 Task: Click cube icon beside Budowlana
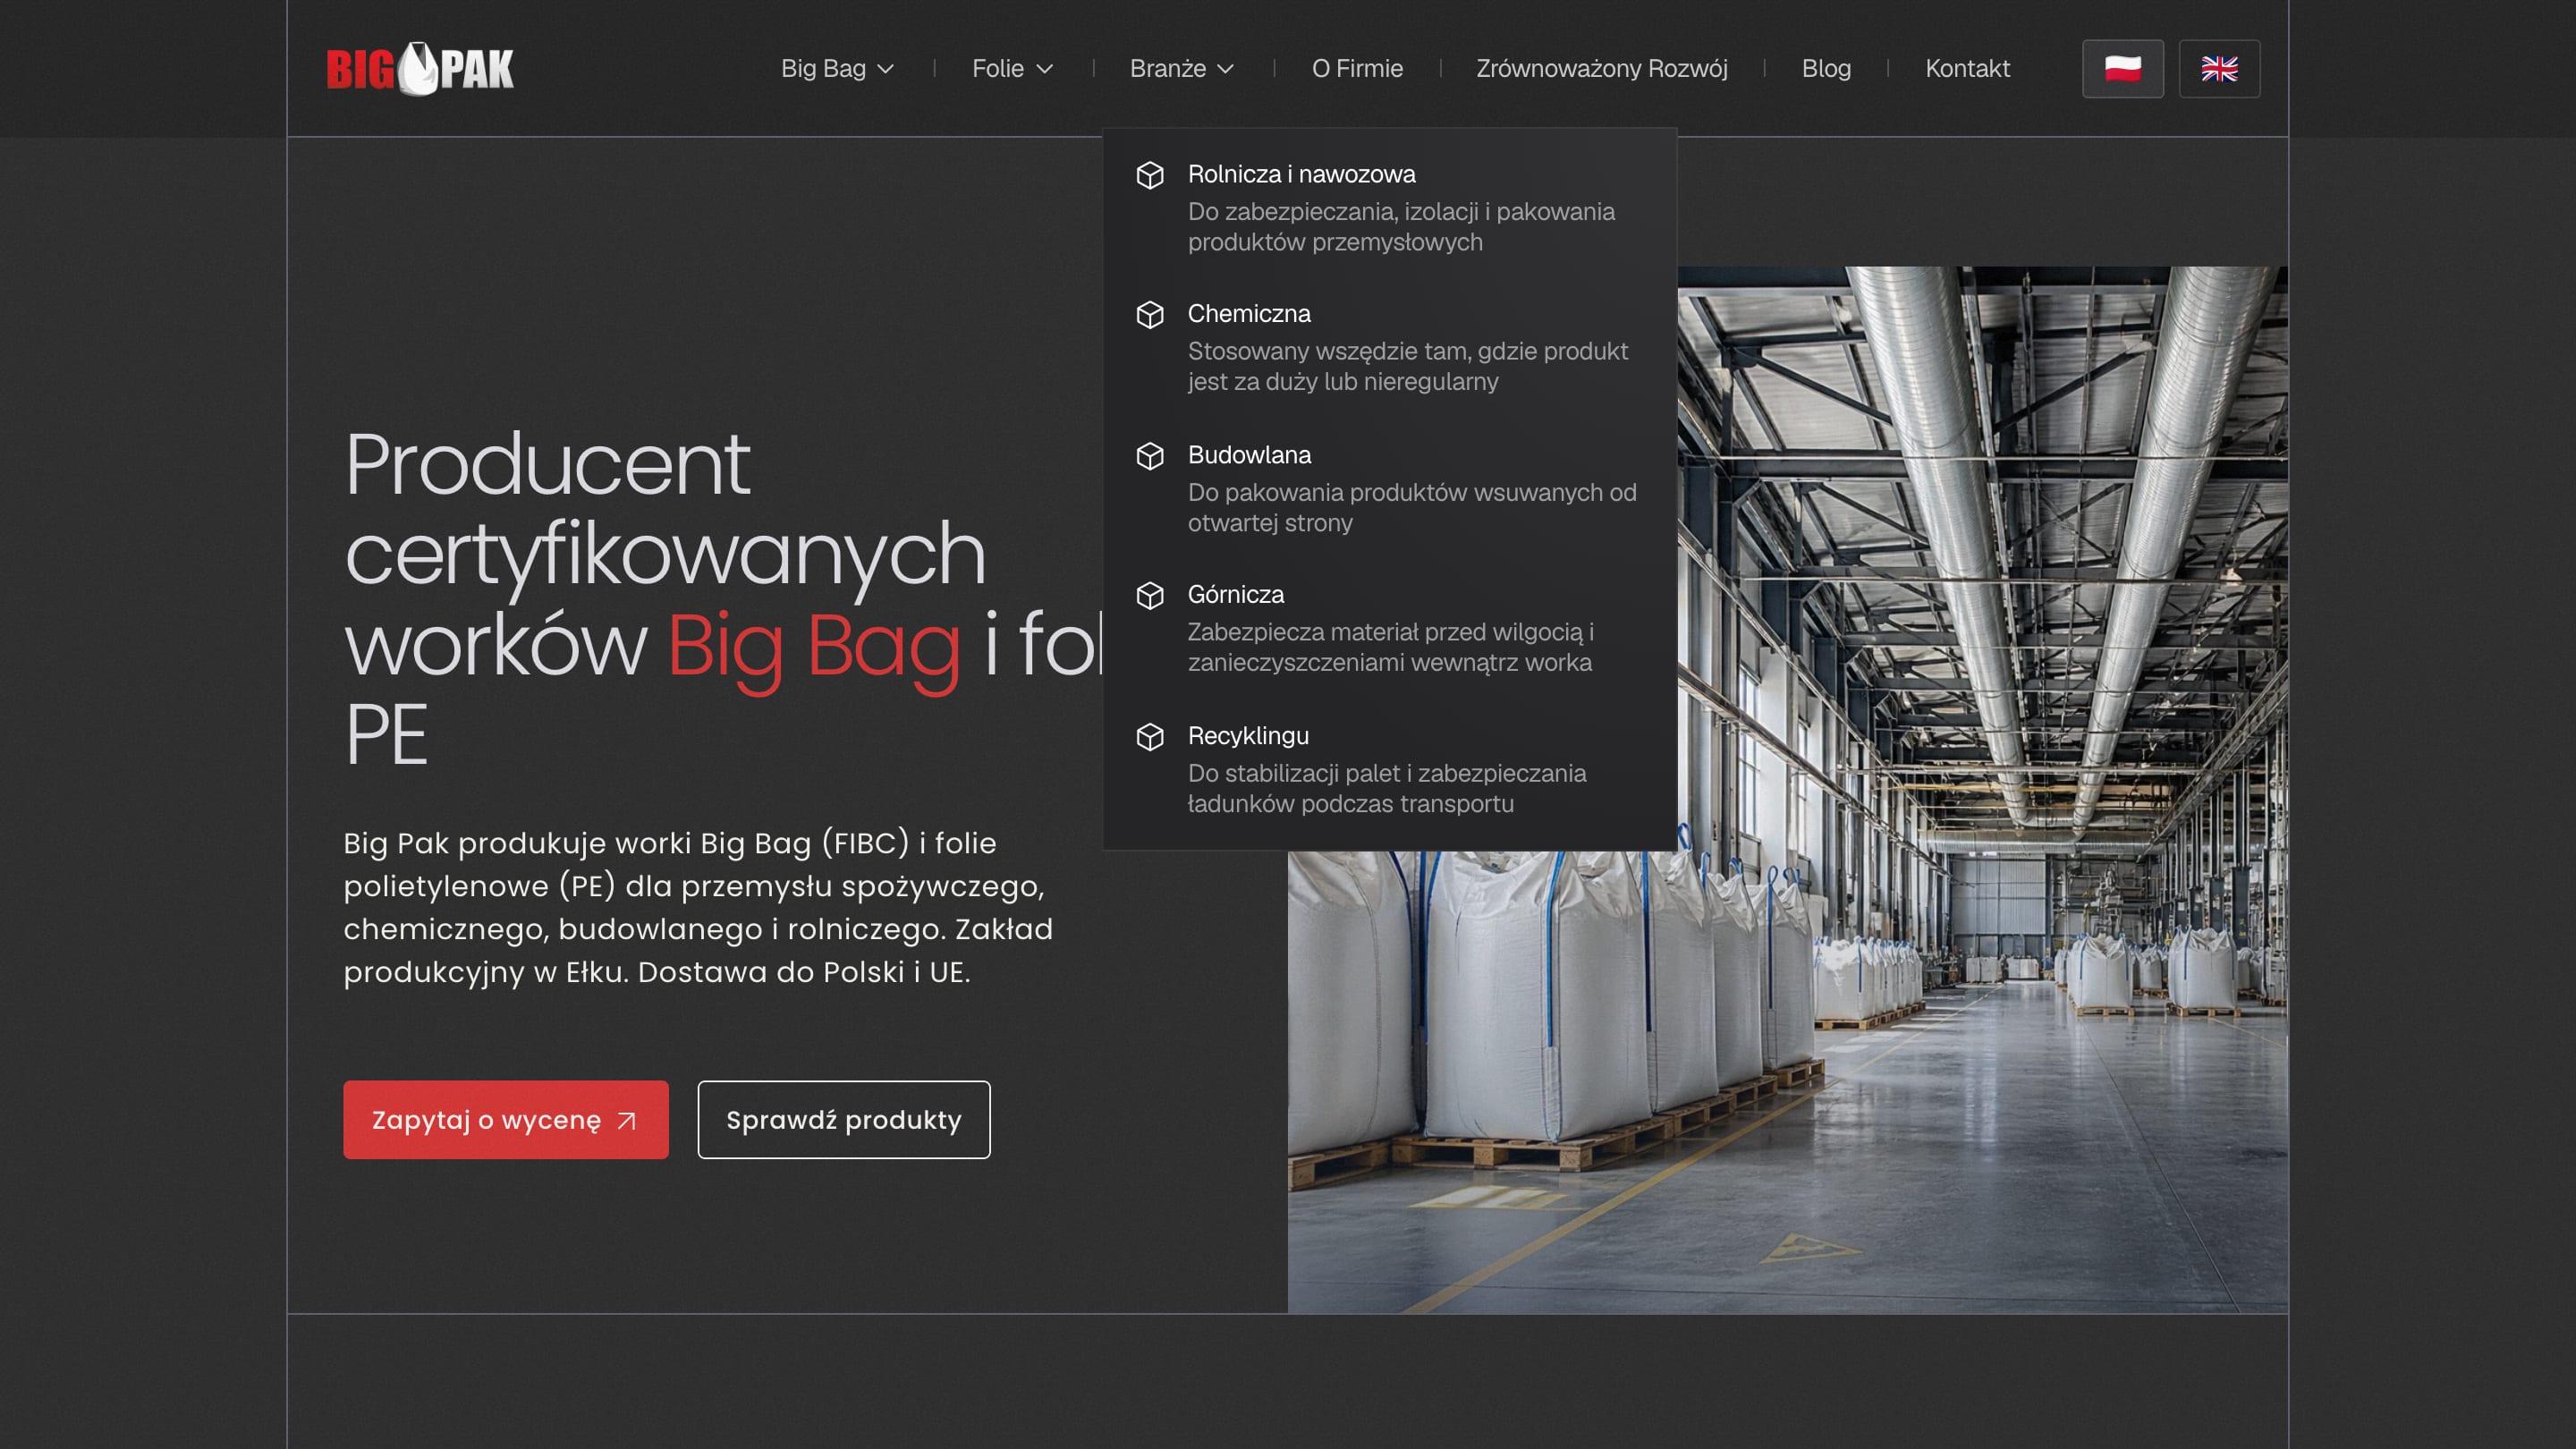1150,456
